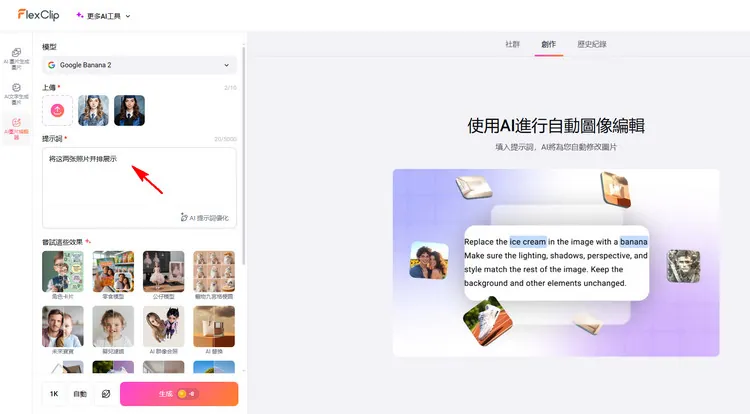Screen dimensions: 750x414
Task: Click the pink 生成 generate button
Action: pos(179,394)
